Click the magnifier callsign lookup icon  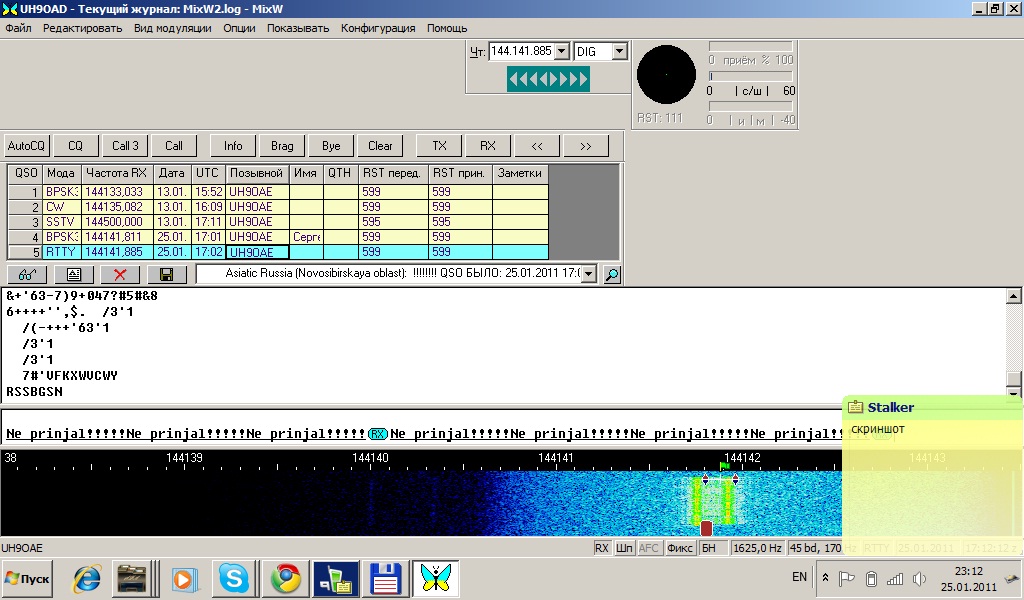pos(612,274)
